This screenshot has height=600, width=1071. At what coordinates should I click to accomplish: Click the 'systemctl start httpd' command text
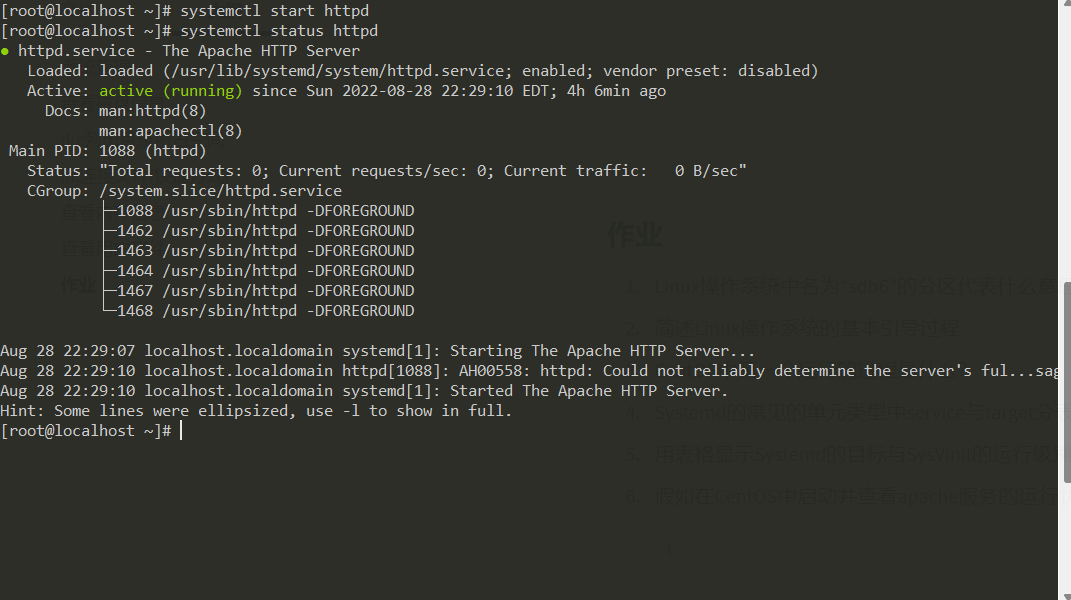[x=274, y=11]
